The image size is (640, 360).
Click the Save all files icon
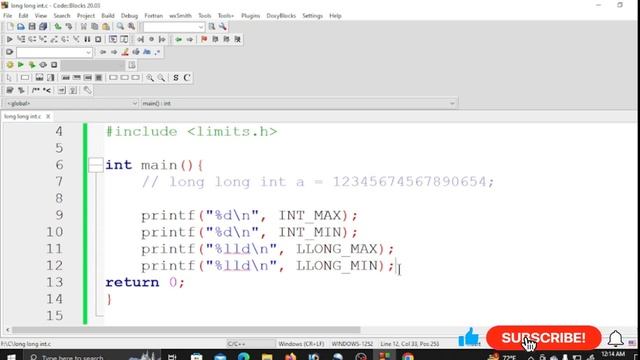pos(43,27)
